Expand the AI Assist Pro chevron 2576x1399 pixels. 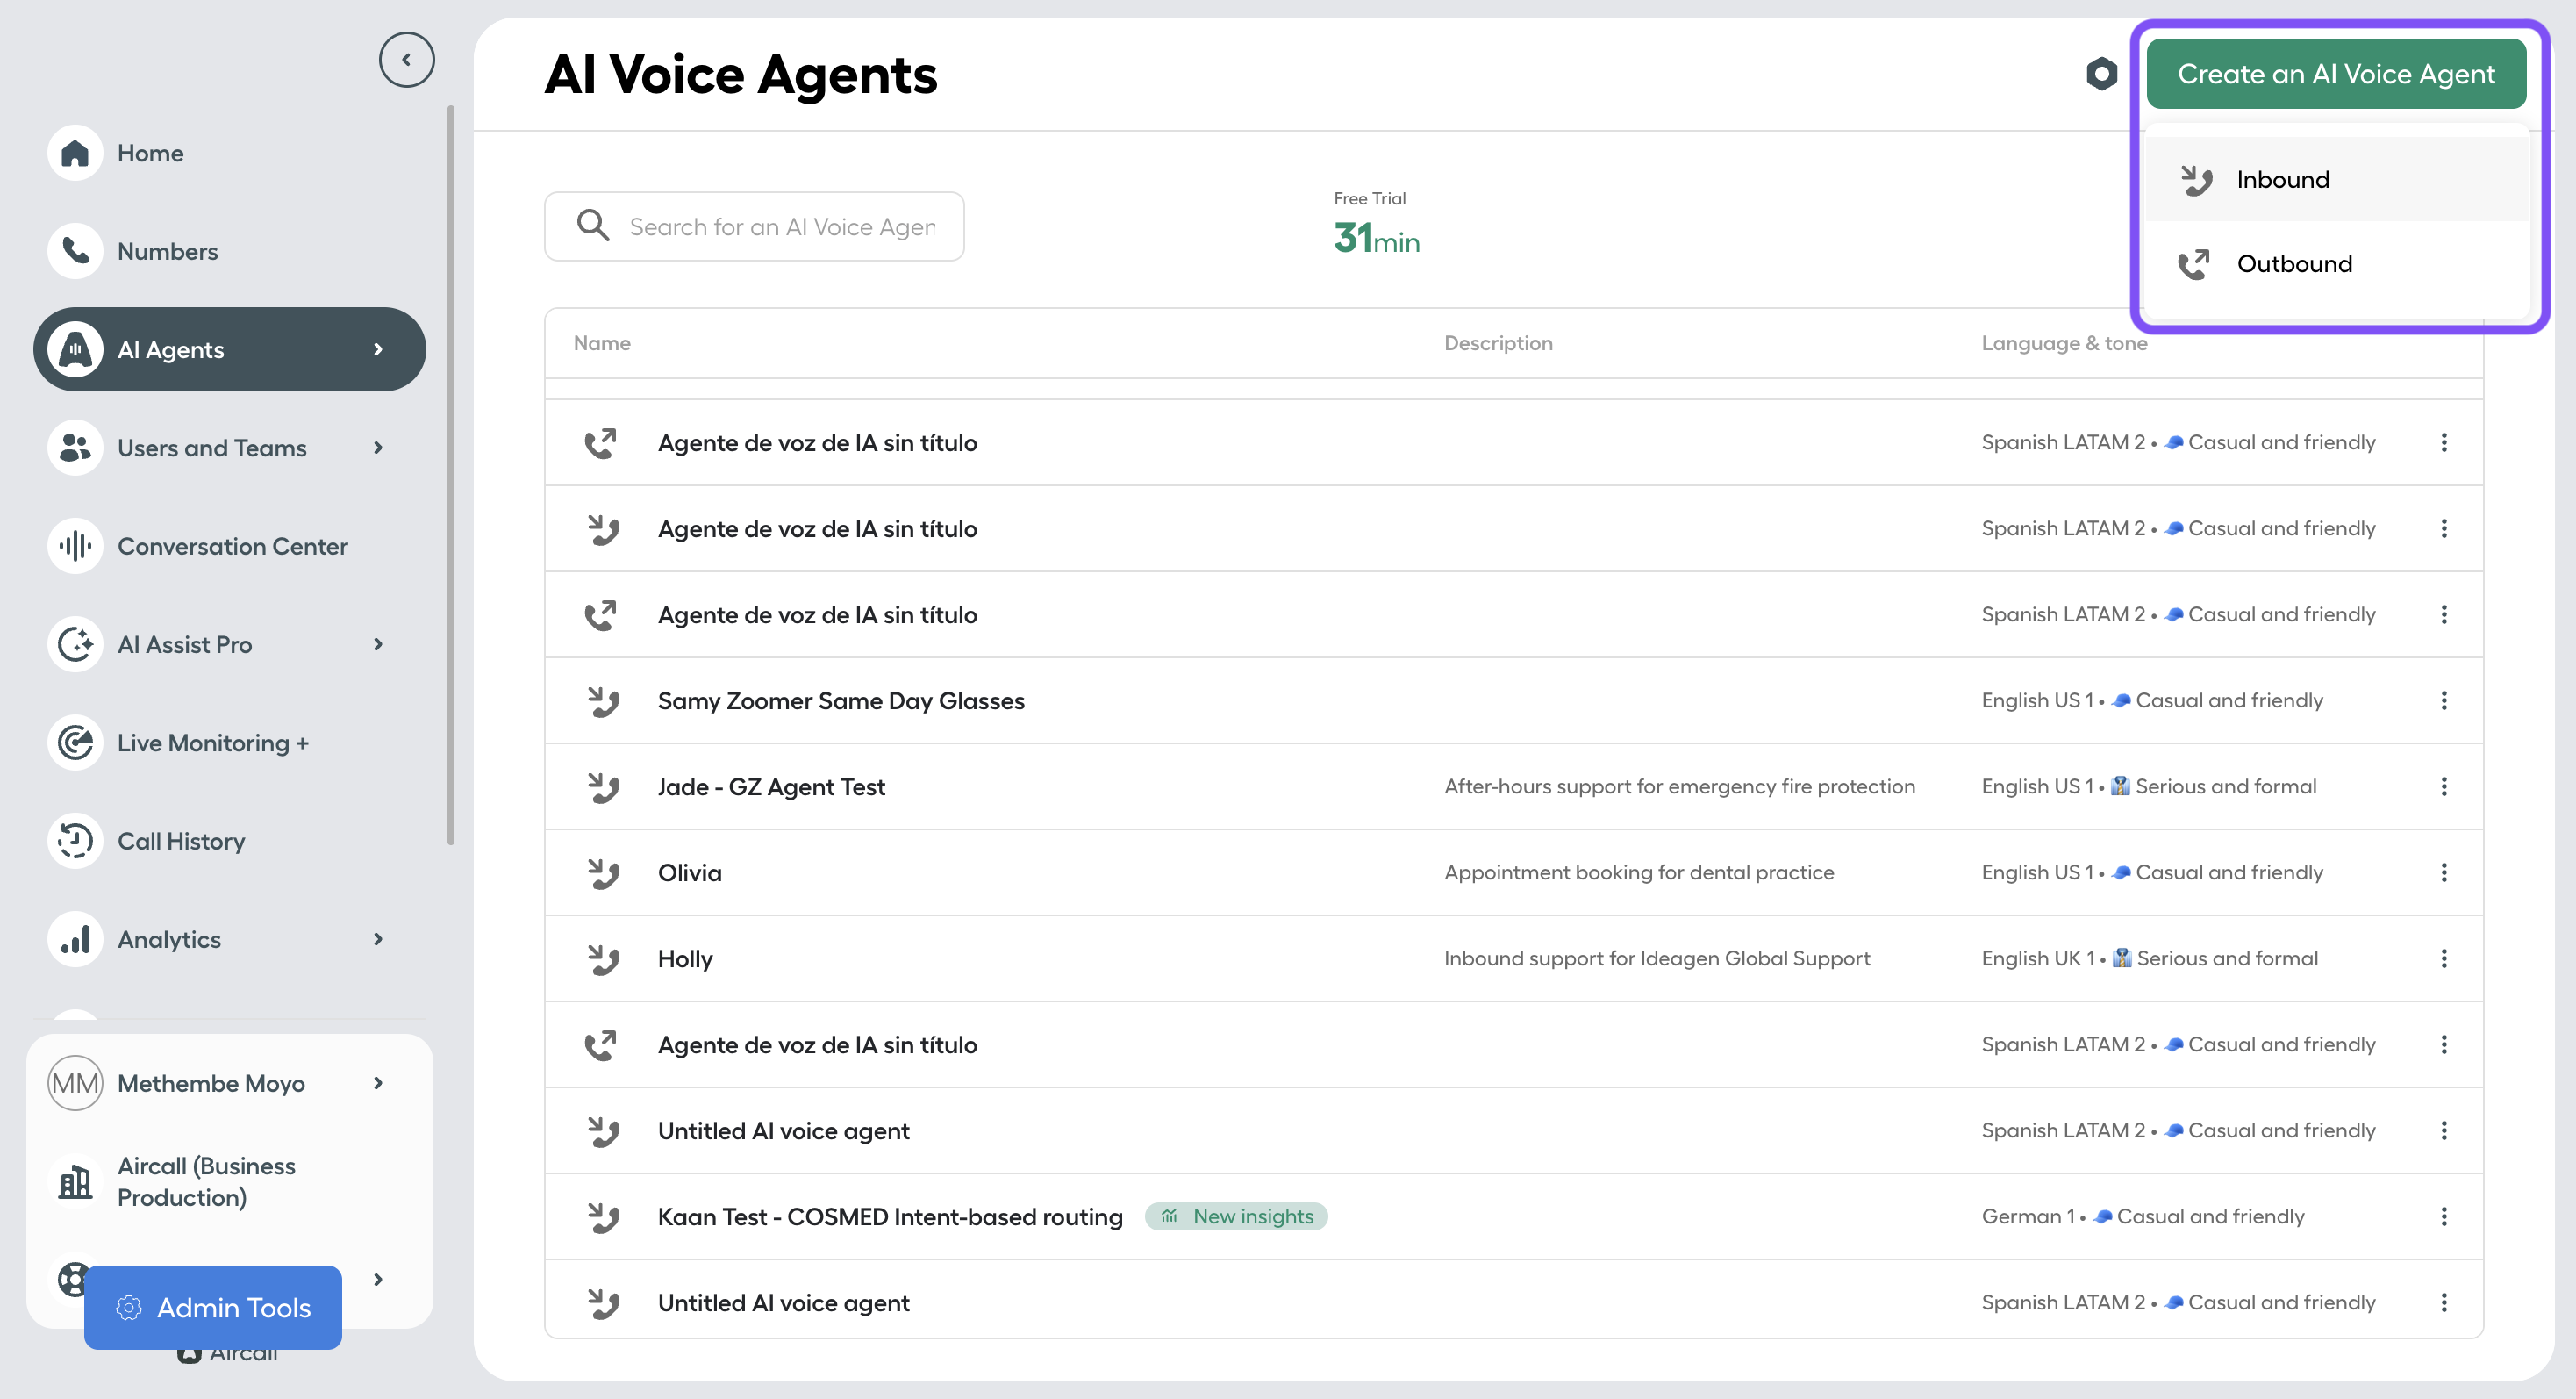378,645
